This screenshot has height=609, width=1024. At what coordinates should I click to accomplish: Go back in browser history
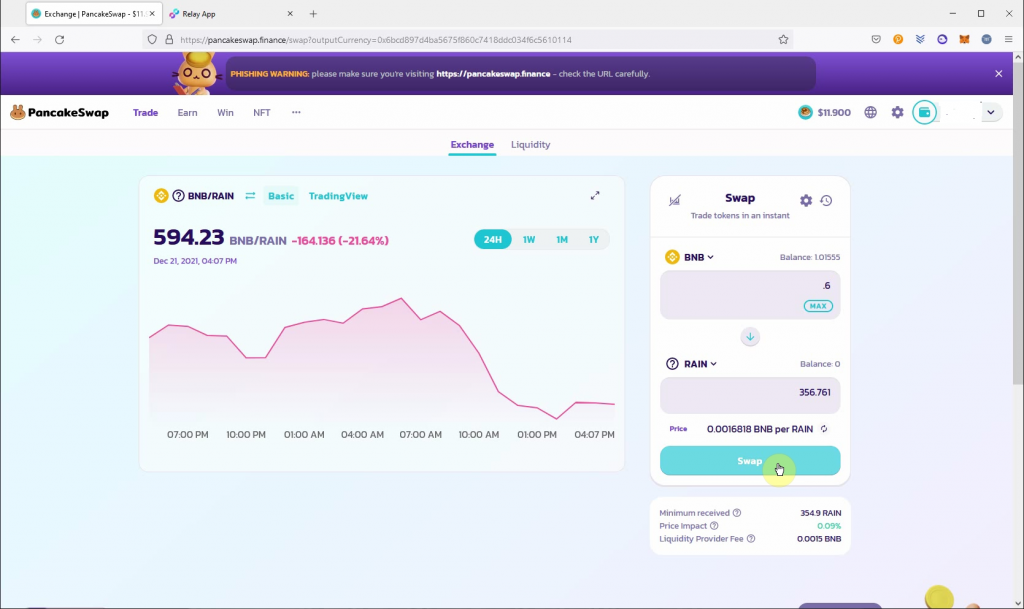coord(15,40)
